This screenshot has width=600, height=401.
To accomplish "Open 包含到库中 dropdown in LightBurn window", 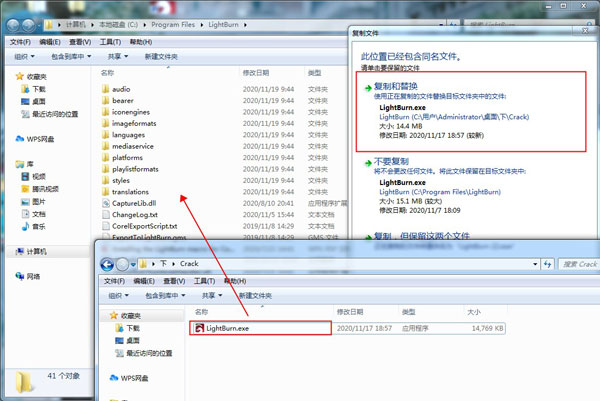I will (x=71, y=57).
